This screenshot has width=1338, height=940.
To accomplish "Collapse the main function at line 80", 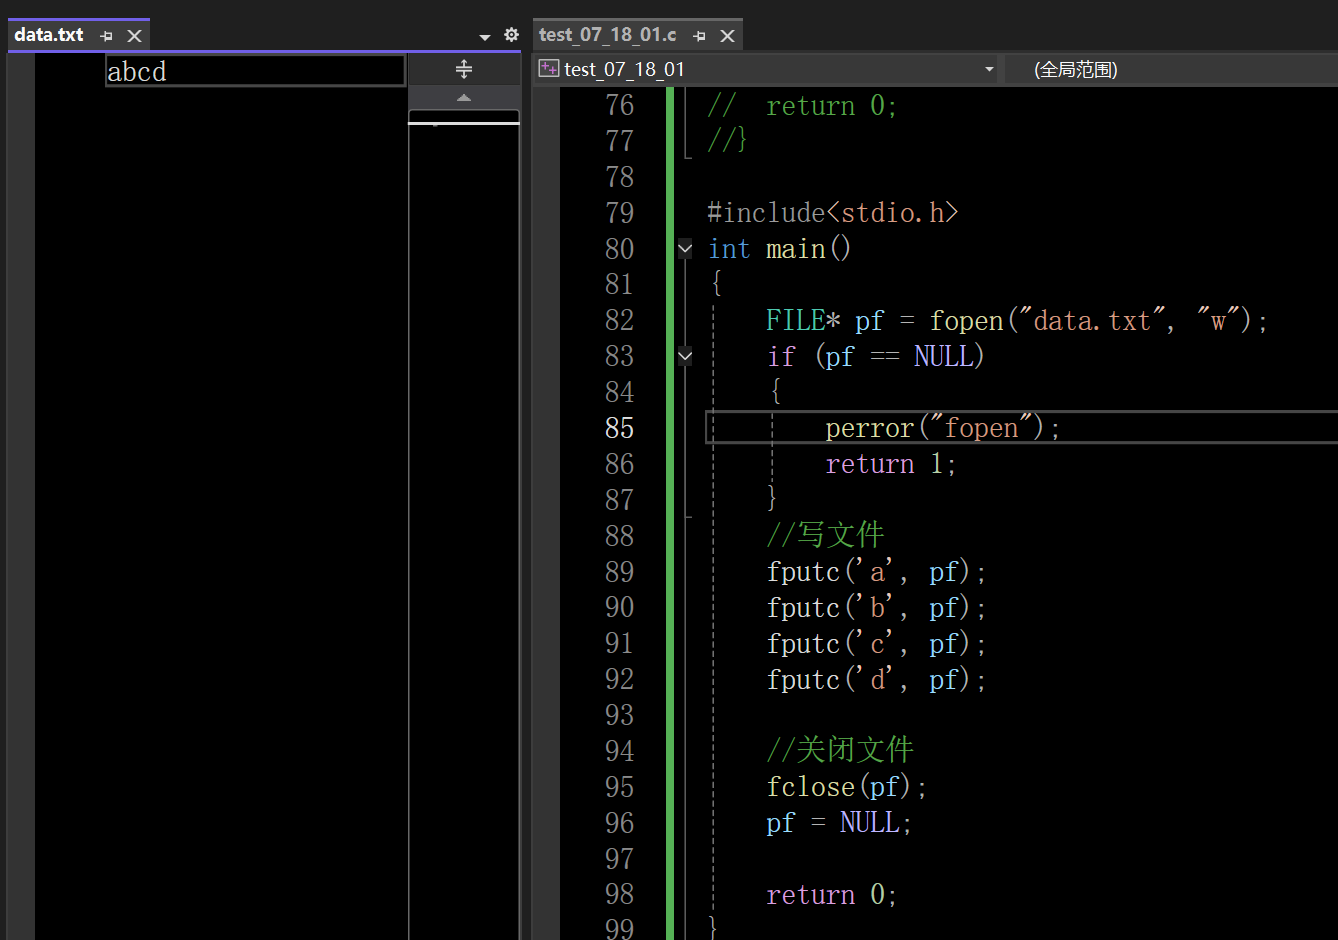I will [x=685, y=248].
